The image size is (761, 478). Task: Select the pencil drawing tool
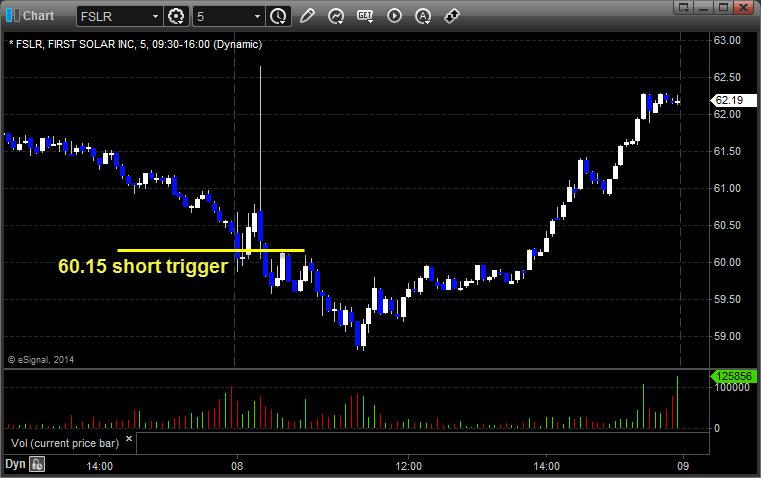point(307,16)
